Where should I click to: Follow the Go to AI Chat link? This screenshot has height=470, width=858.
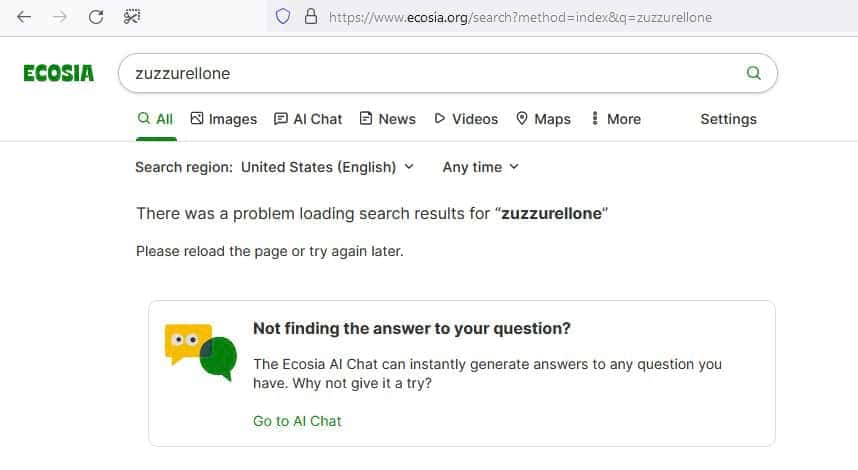297,421
